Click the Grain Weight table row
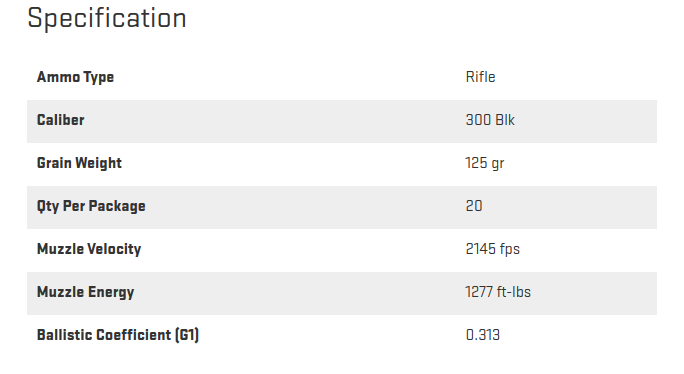Viewport: 684px width, 374px height. click(342, 165)
